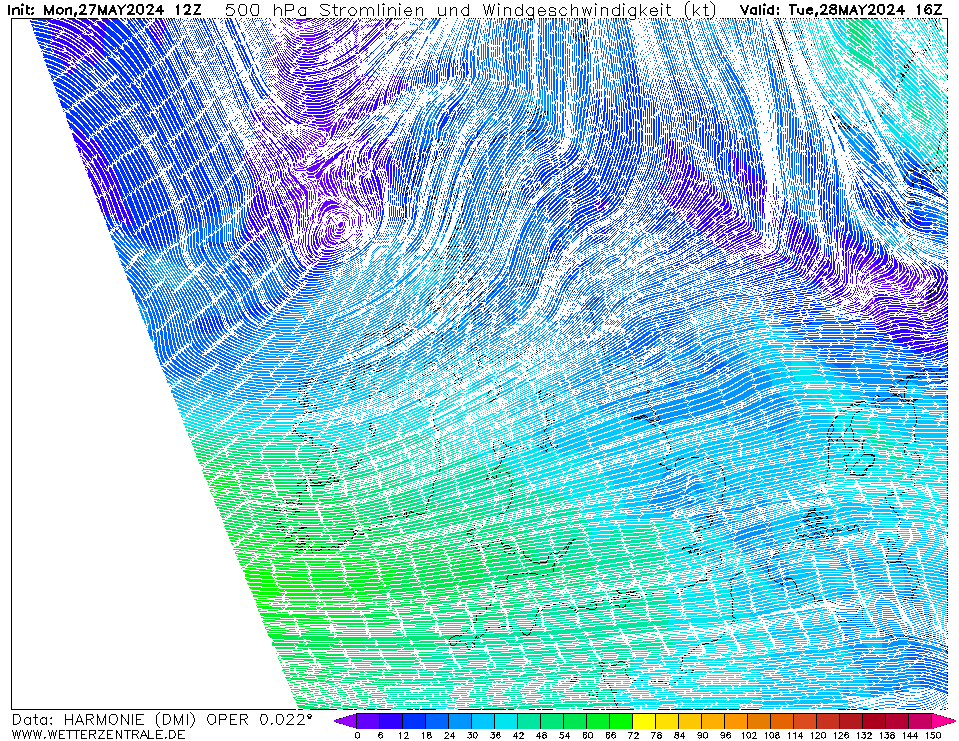Screen dimensions: 959x741
Task: Pick the dark red legend swatch between 132 and 138
Action: 875,721
